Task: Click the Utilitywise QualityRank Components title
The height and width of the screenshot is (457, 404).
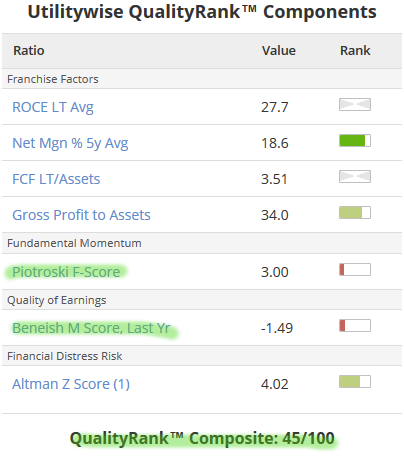Action: point(202,12)
